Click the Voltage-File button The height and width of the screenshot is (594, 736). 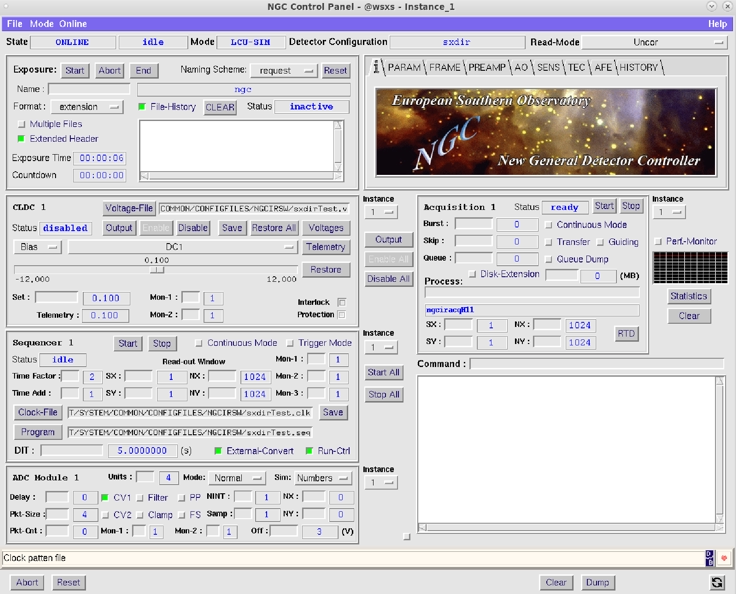[128, 209]
